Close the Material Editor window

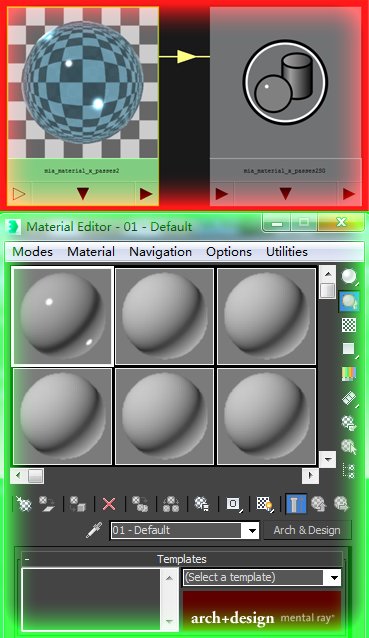tap(341, 222)
